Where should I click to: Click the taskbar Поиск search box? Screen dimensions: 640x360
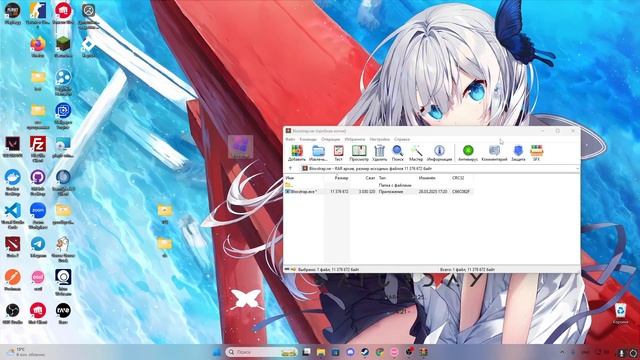pyautogui.click(x=261, y=352)
